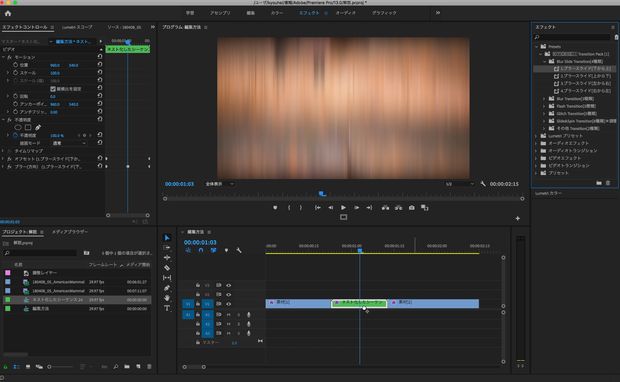Select the Hand tool

pos(167,298)
